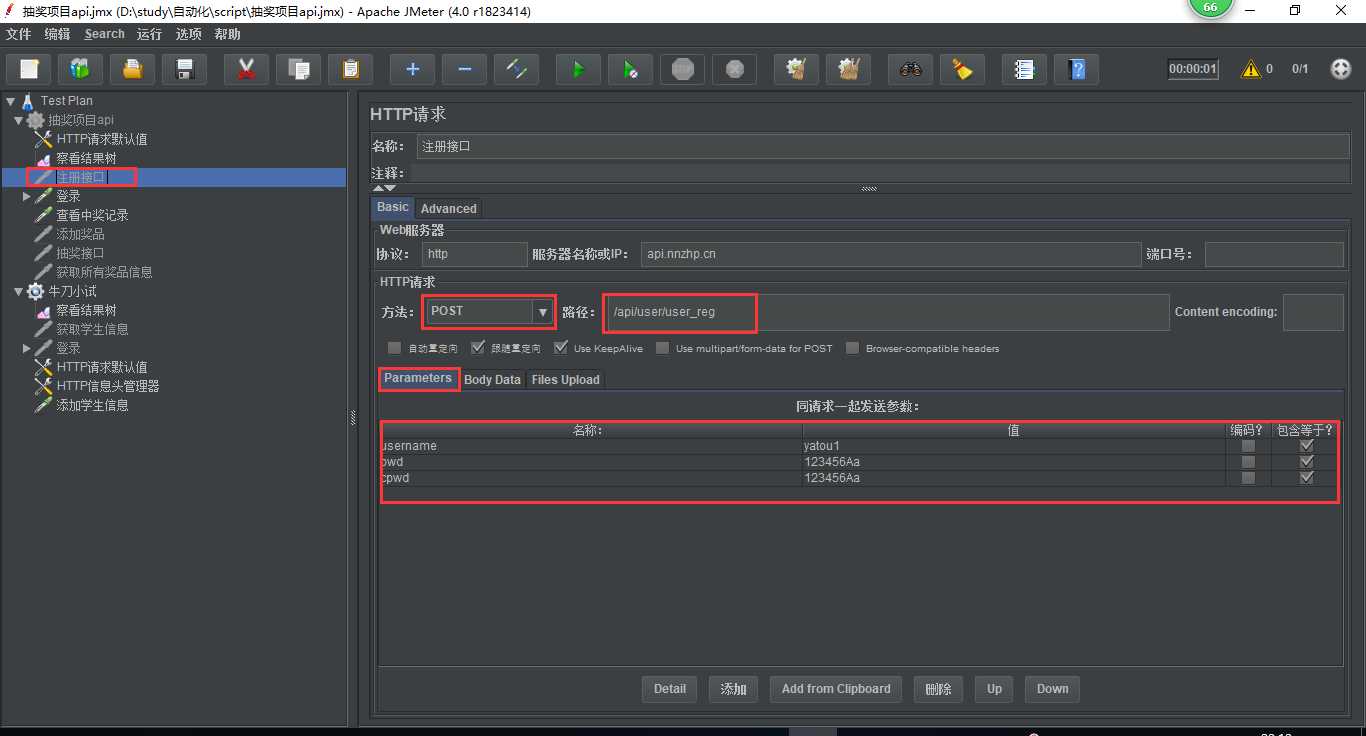Click the Copy icon in toolbar
This screenshot has width=1366, height=736.
tap(298, 69)
